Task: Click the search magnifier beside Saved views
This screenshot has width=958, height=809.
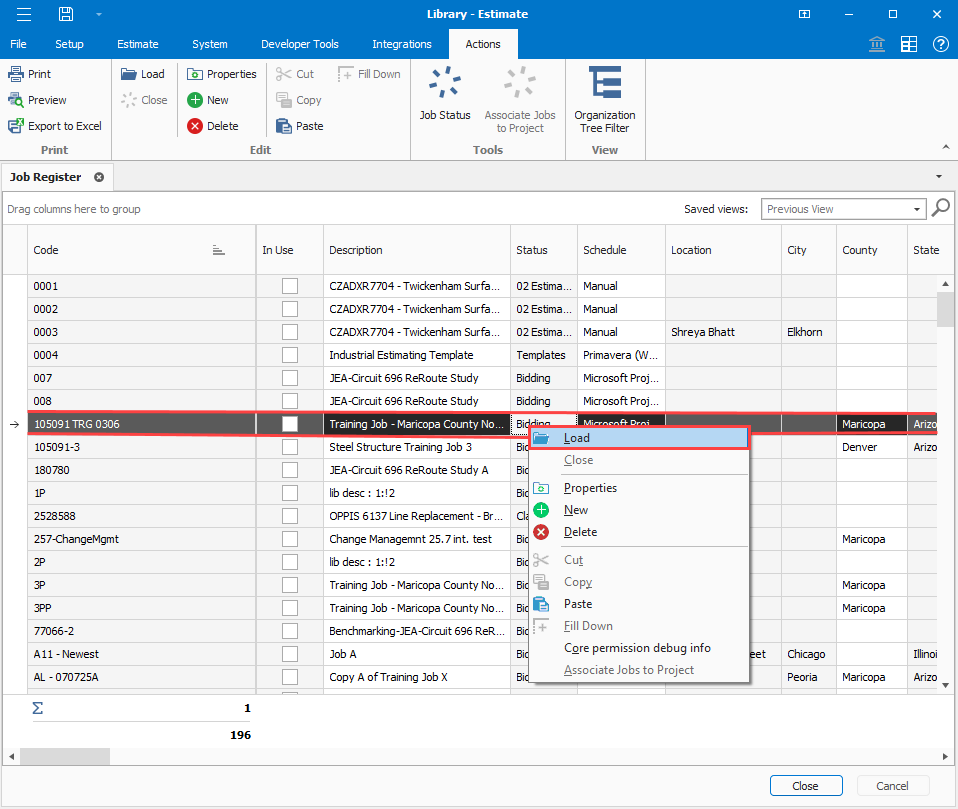Action: coord(940,209)
